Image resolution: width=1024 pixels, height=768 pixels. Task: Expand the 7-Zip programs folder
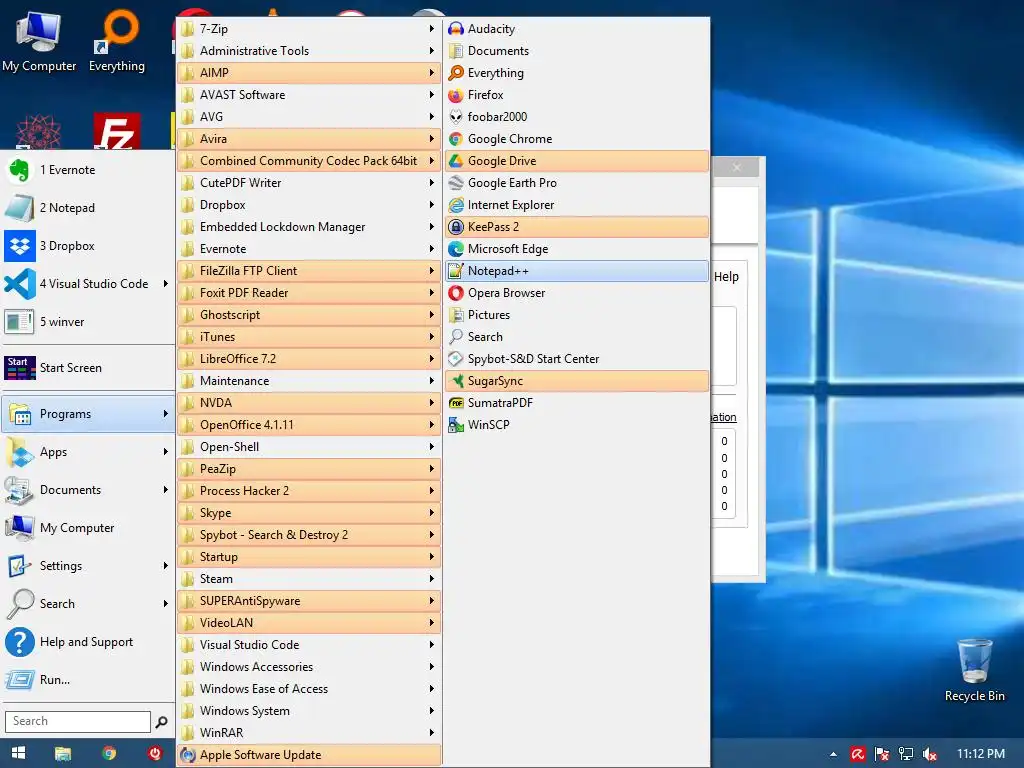309,29
